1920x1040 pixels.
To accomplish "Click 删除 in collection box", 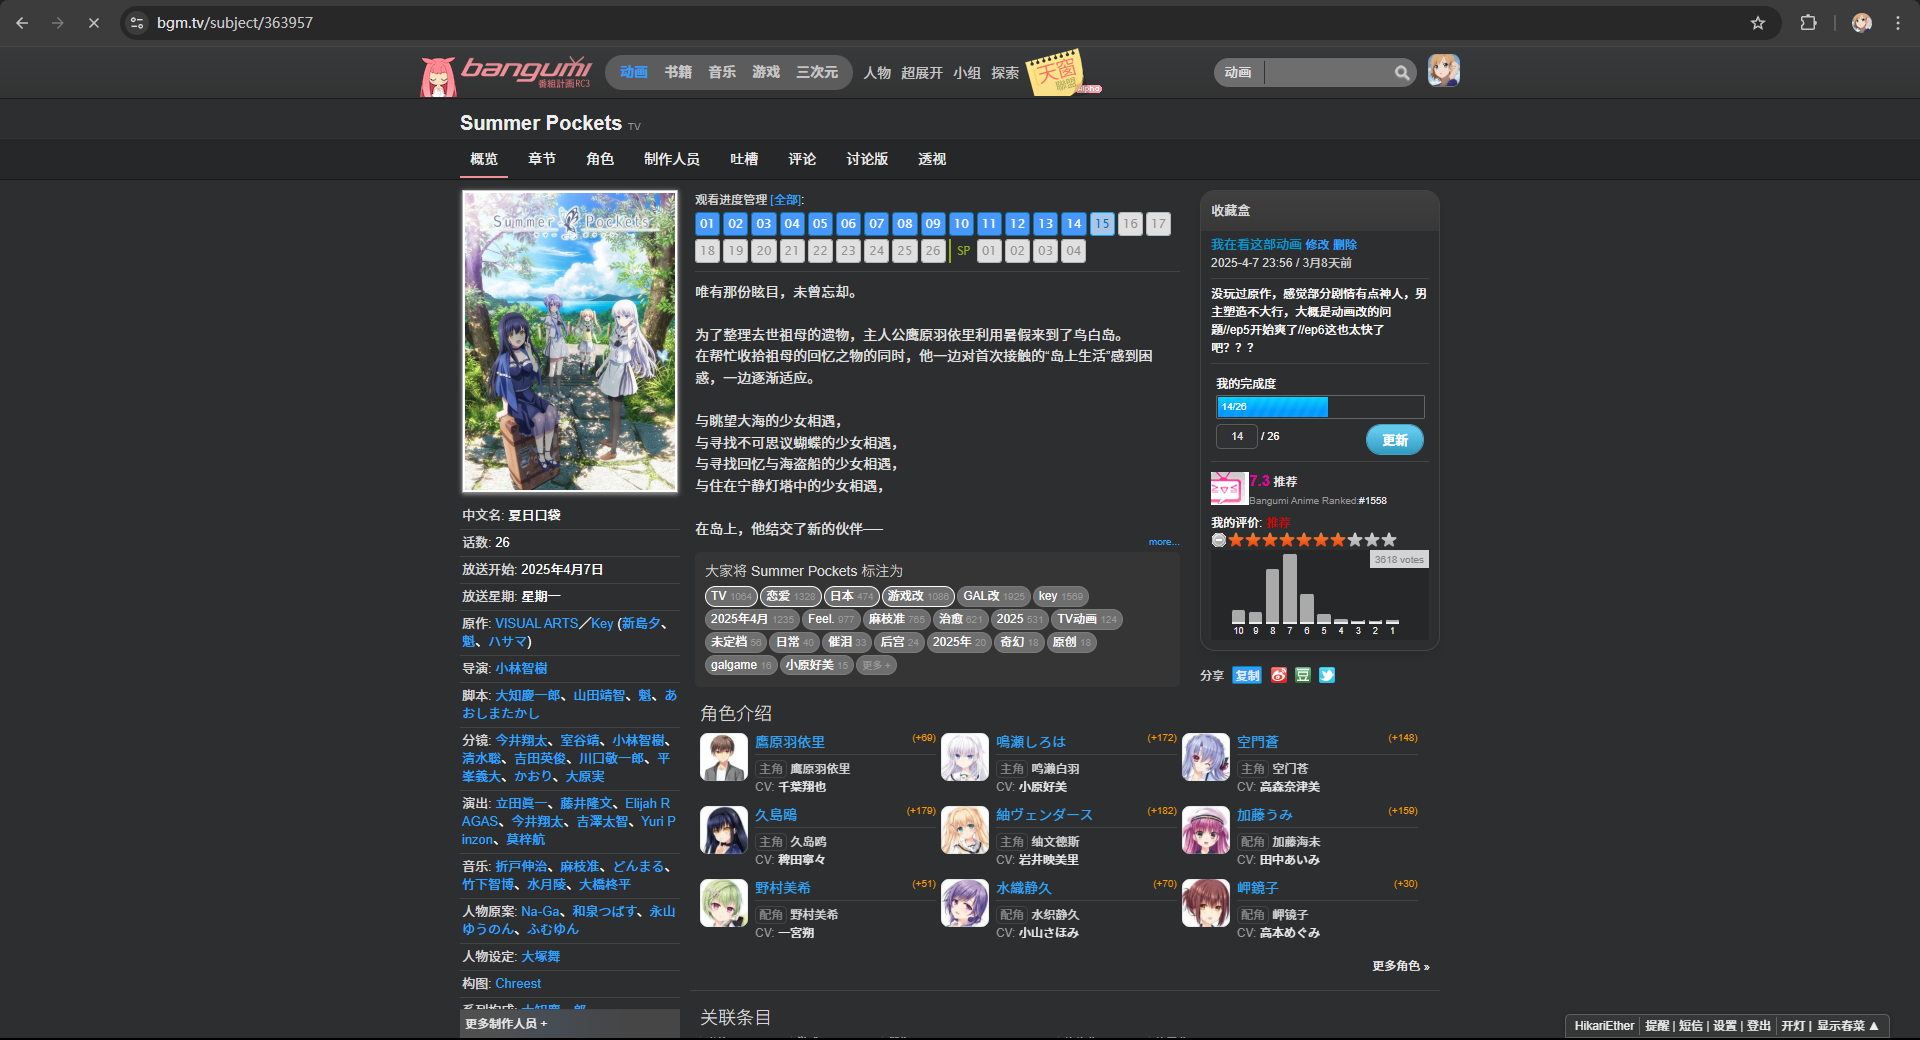I will click(x=1345, y=244).
